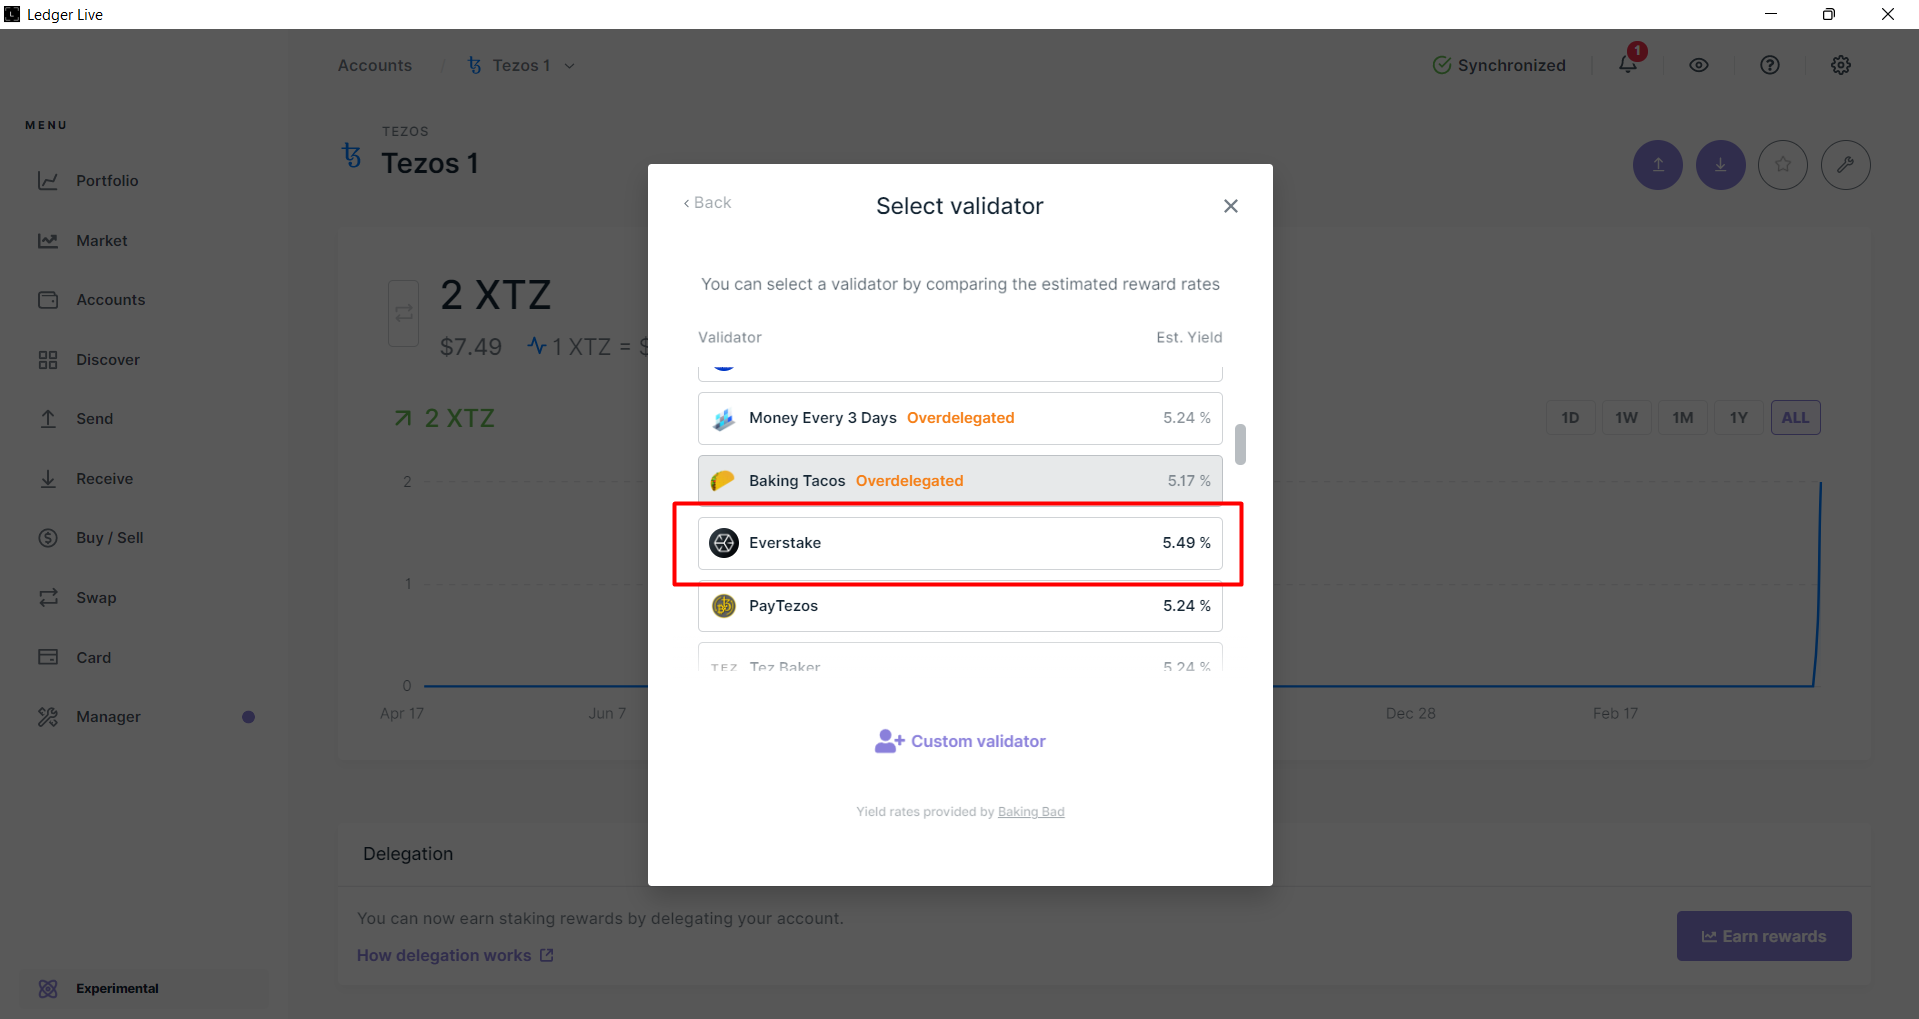The height and width of the screenshot is (1019, 1919).
Task: Click the Earn rewards button
Action: pos(1764,936)
